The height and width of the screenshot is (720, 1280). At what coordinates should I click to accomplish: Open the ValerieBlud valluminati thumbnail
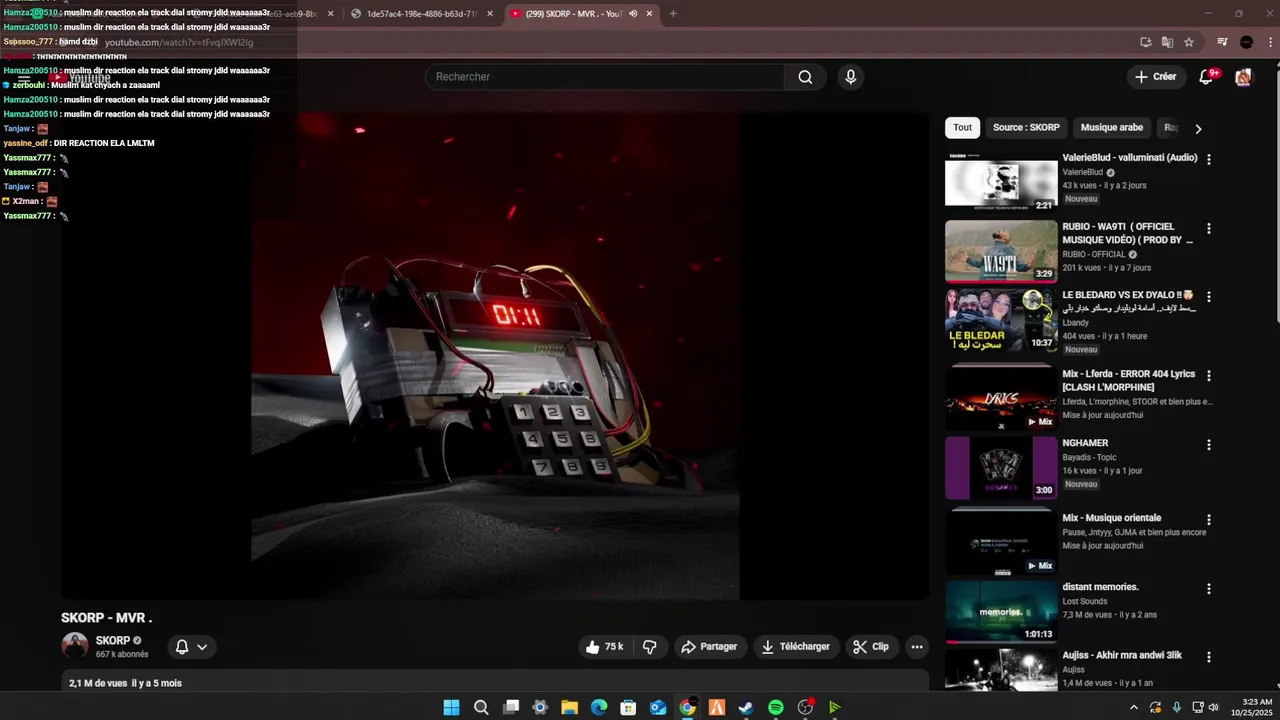point(1001,182)
